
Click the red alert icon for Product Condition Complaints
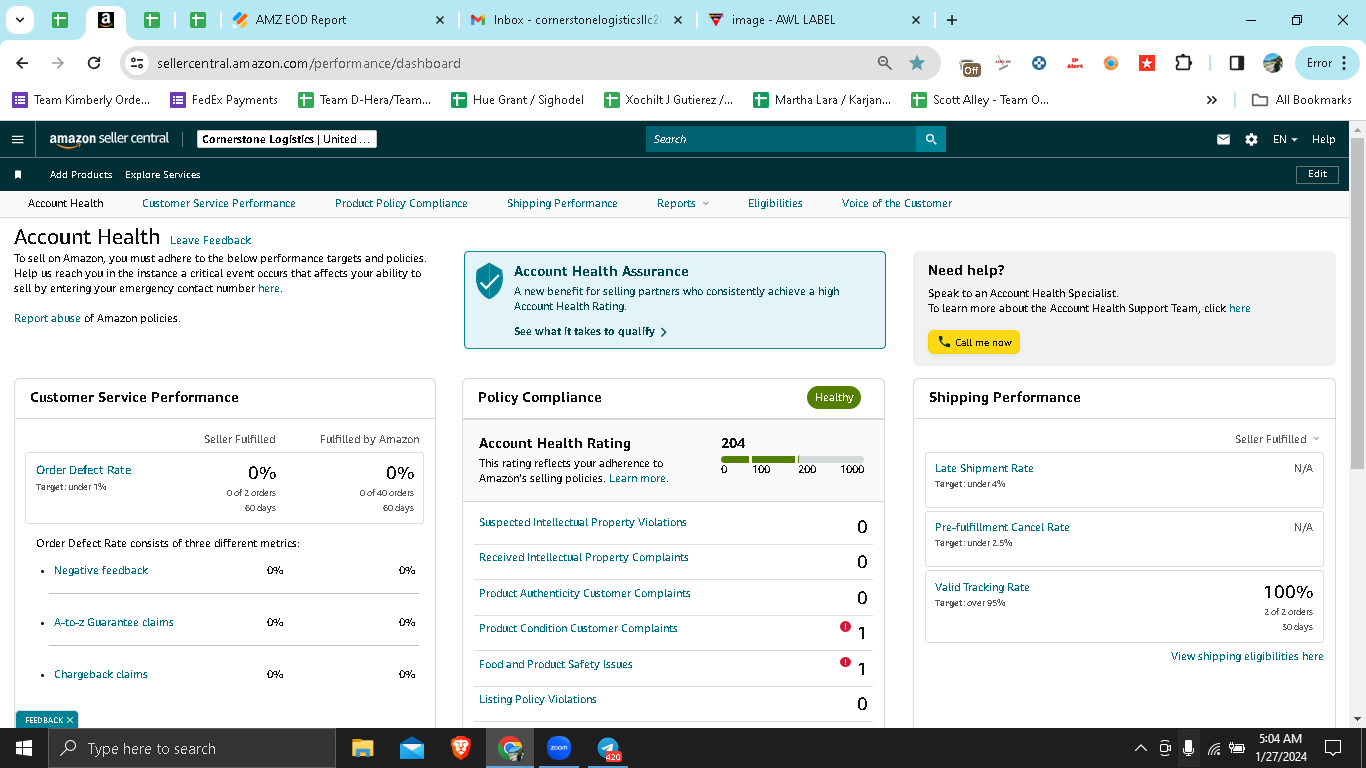pyautogui.click(x=845, y=627)
